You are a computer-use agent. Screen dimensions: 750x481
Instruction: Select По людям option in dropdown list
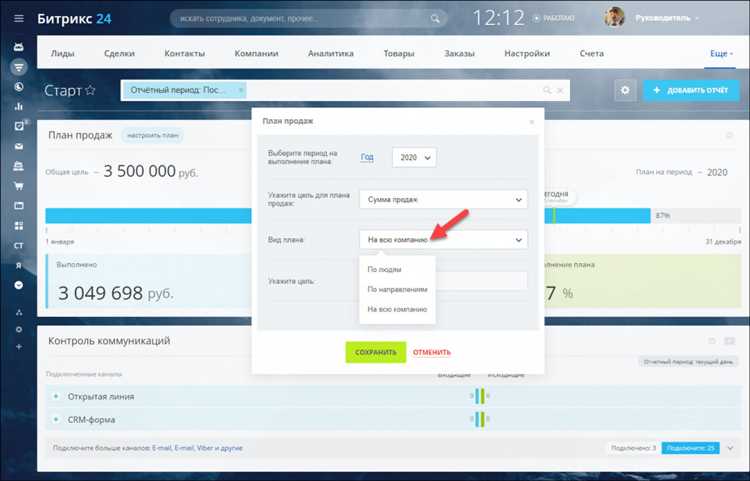(x=384, y=269)
